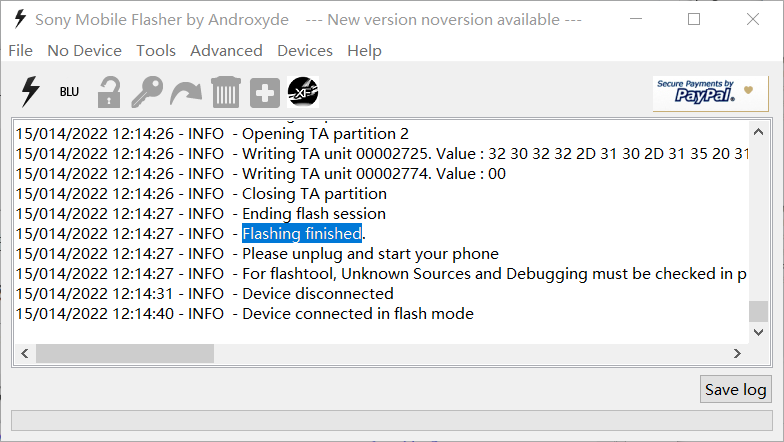Click the curved arrow icon in toolbar
The image size is (784, 442).
(x=186, y=93)
